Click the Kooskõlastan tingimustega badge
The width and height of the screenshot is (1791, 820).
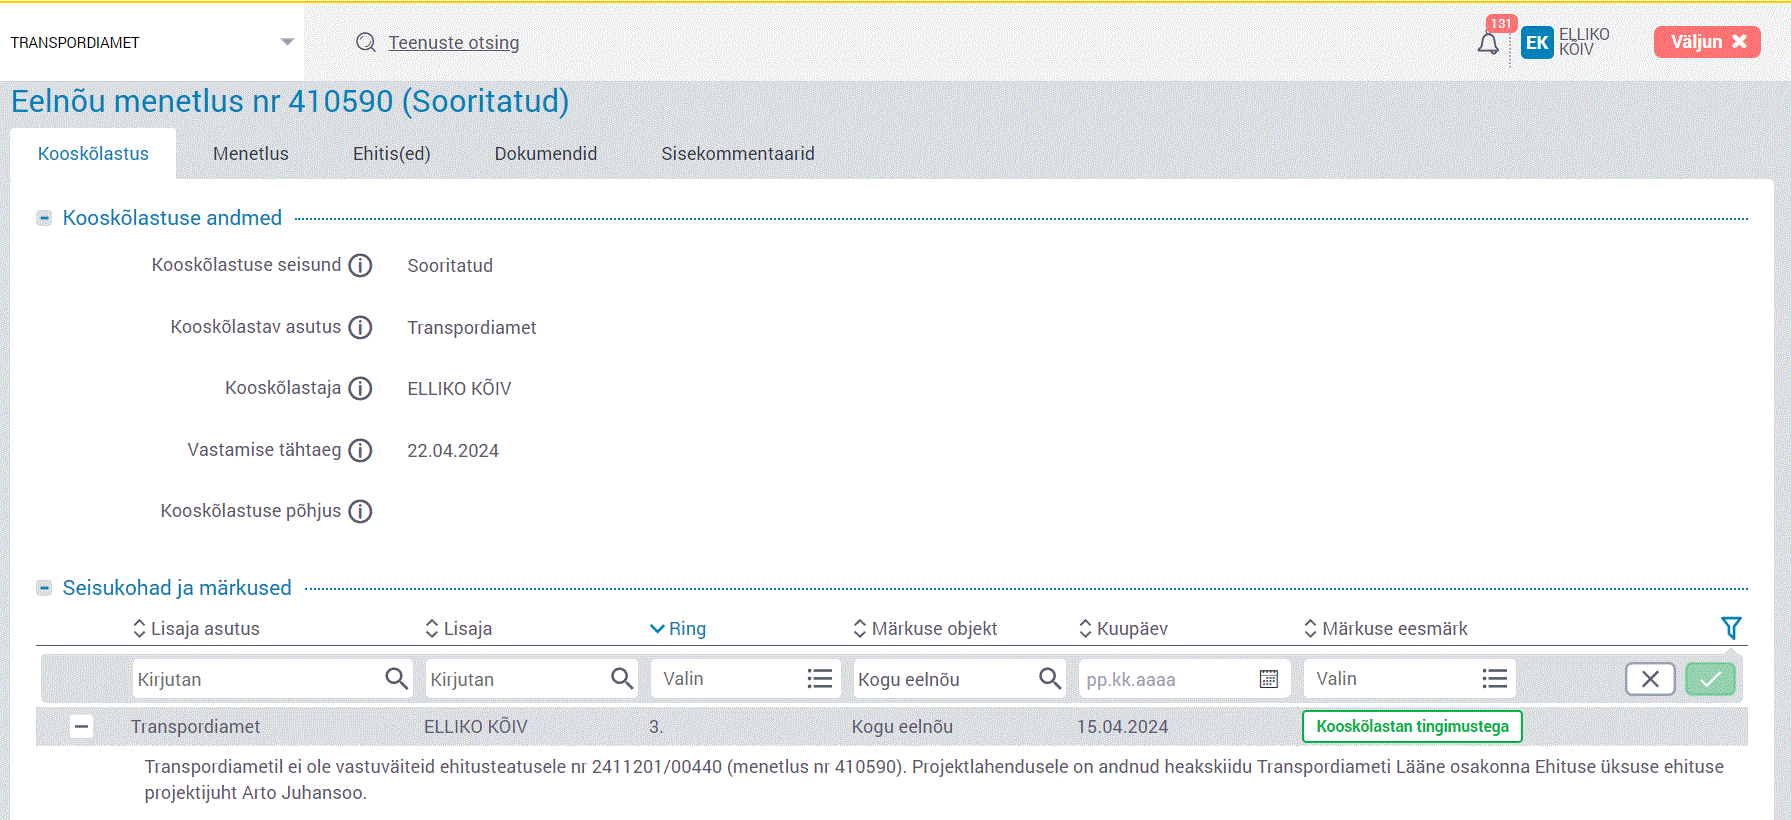1412,727
